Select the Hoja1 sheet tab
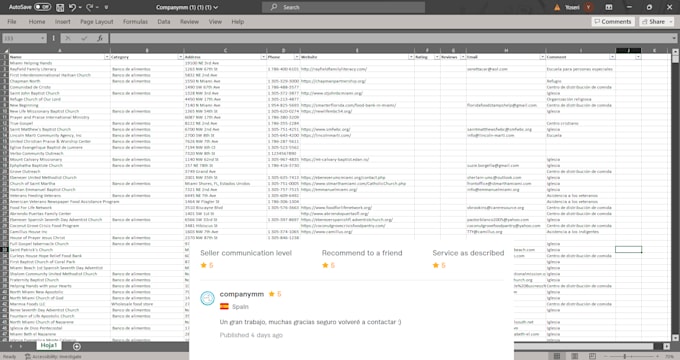Viewport: 680px width, 360px height. 49,346
